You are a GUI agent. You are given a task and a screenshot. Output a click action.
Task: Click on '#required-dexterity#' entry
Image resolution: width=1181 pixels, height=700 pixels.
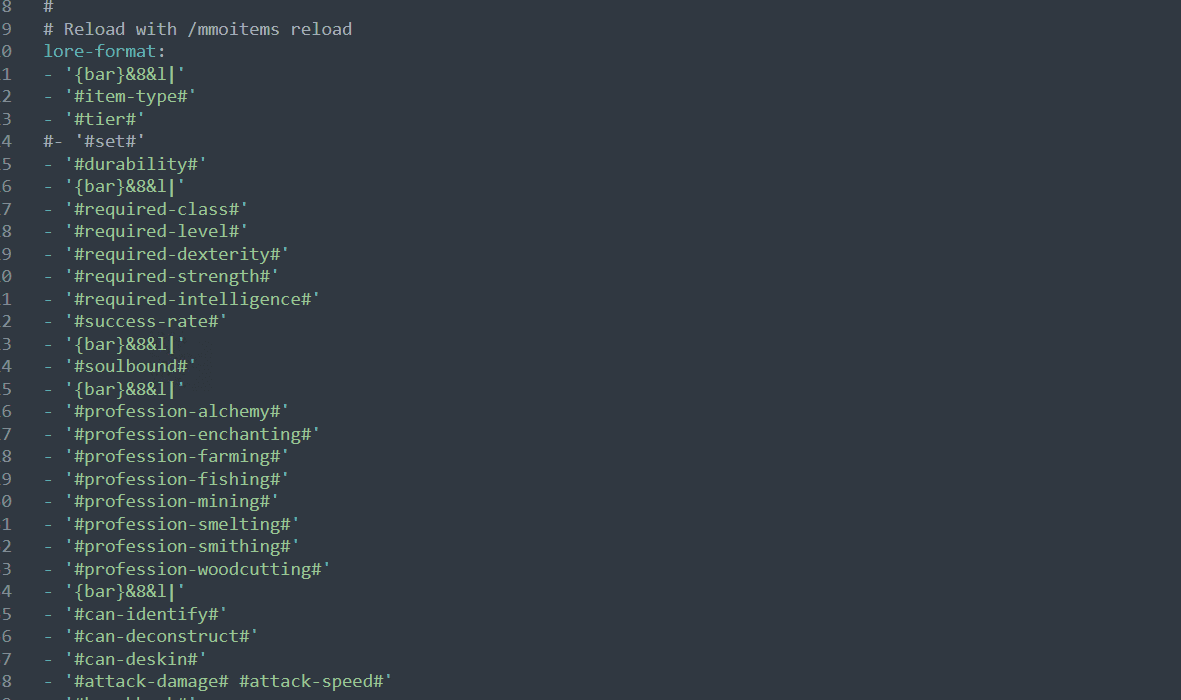pyautogui.click(x=176, y=254)
